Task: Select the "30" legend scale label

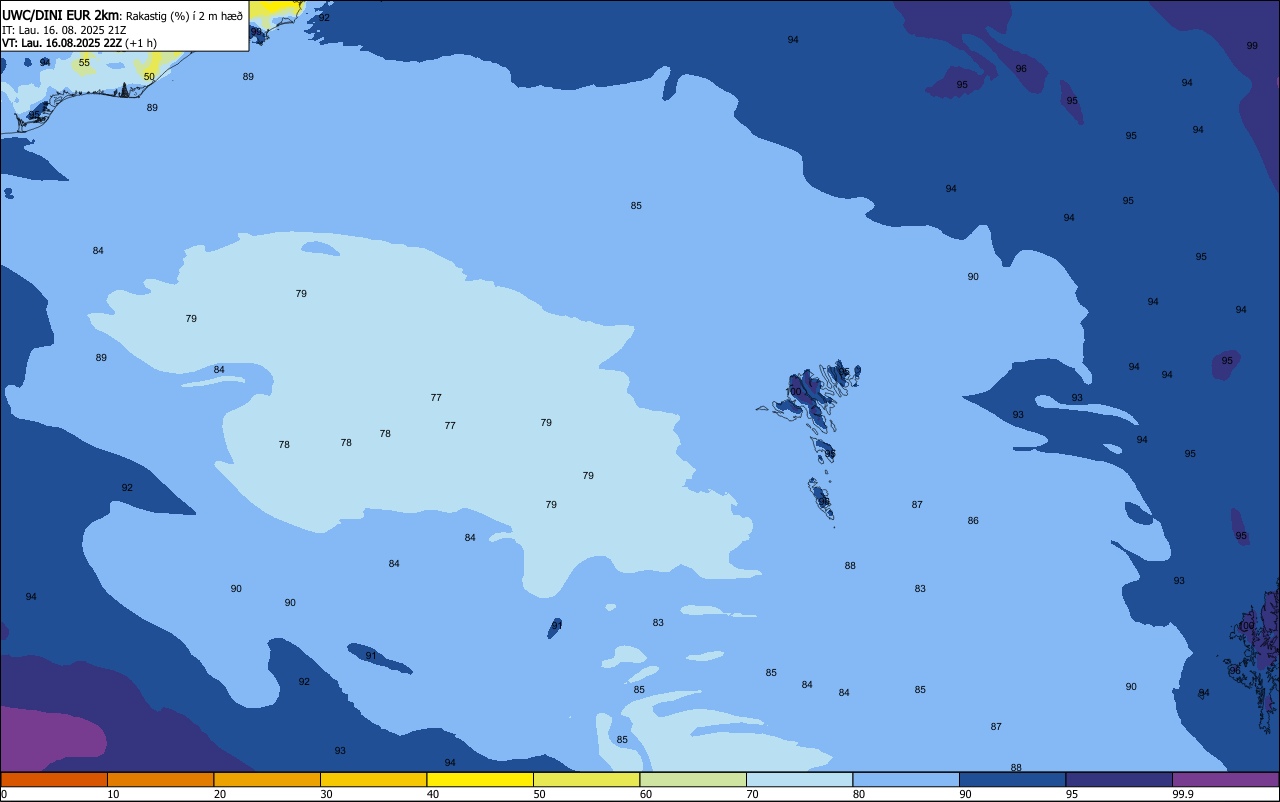Action: coord(326,794)
